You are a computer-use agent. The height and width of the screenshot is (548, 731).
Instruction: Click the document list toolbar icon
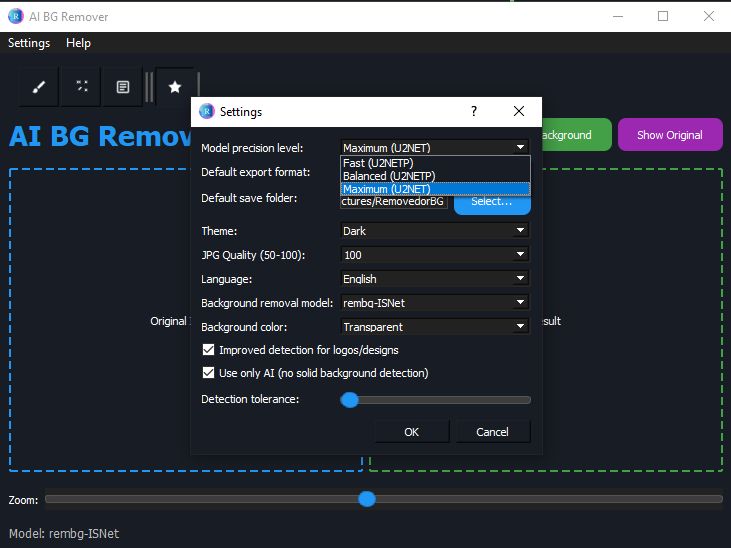122,87
